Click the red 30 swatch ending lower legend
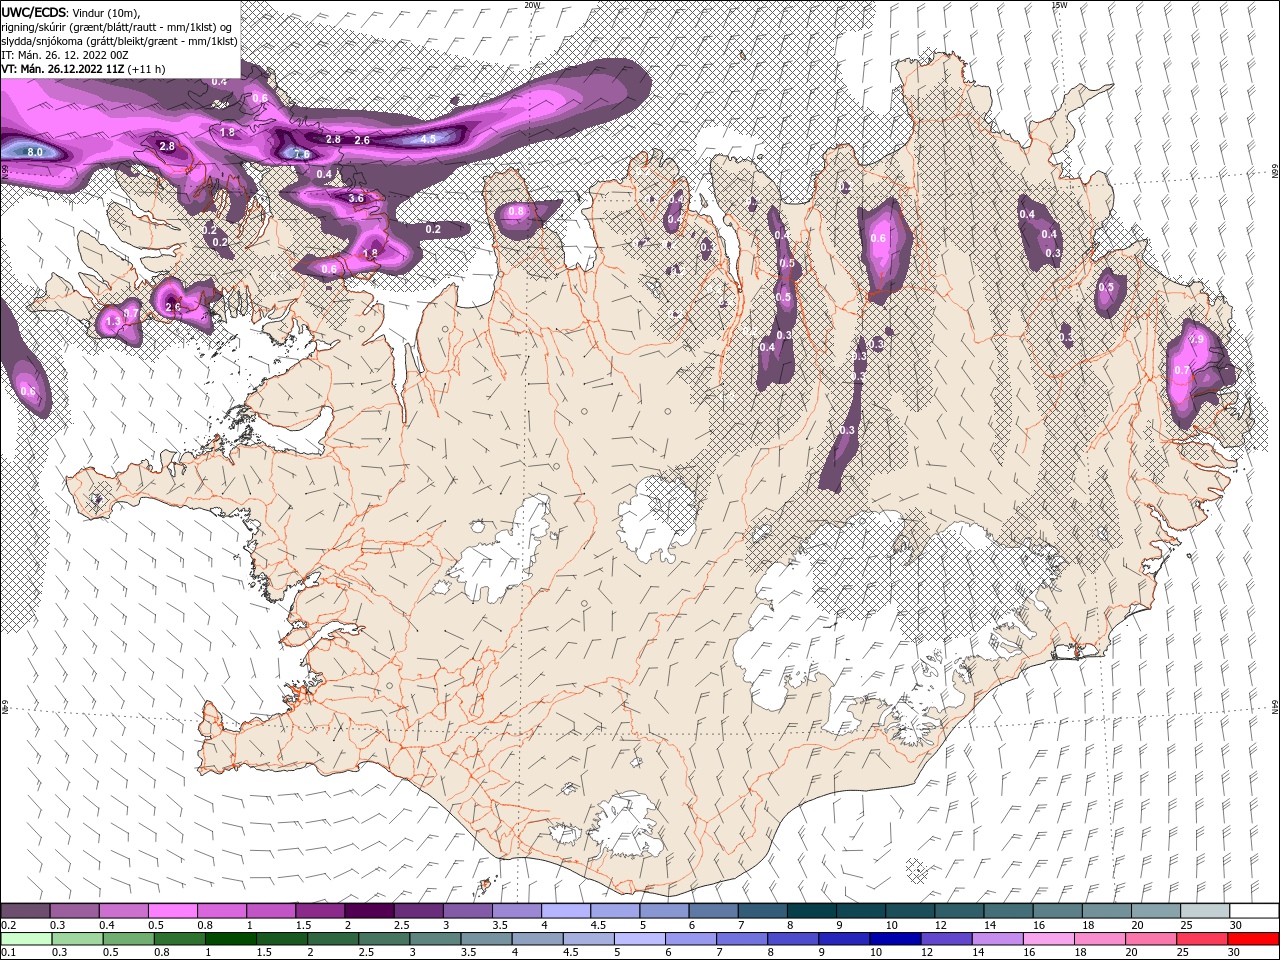The height and width of the screenshot is (960, 1280). pos(1254,939)
